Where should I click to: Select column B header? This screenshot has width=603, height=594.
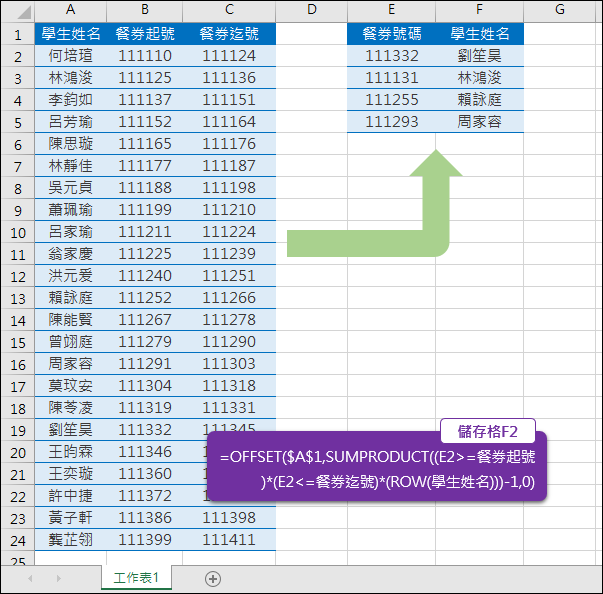[x=145, y=10]
